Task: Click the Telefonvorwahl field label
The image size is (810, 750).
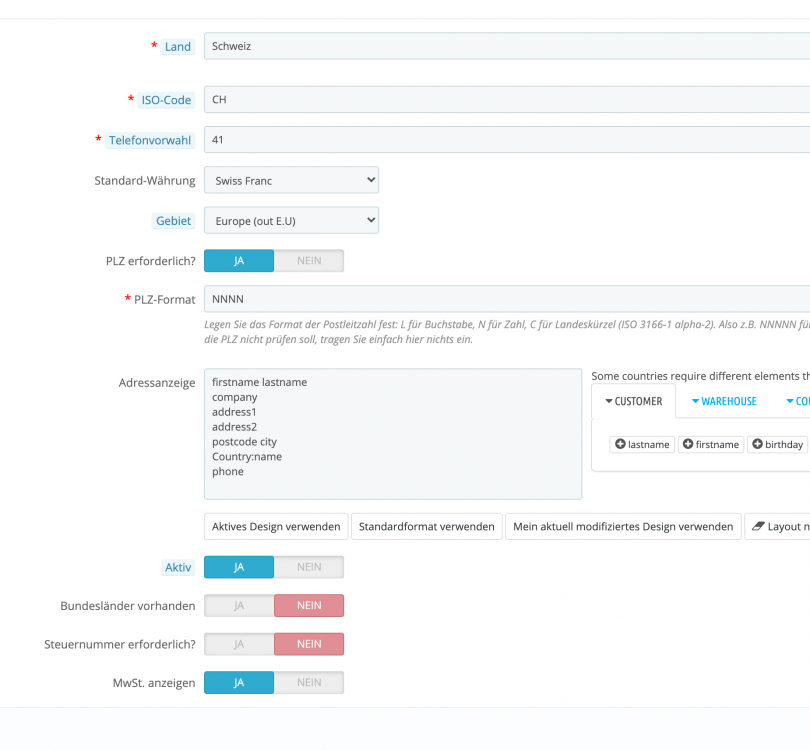Action: [150, 140]
